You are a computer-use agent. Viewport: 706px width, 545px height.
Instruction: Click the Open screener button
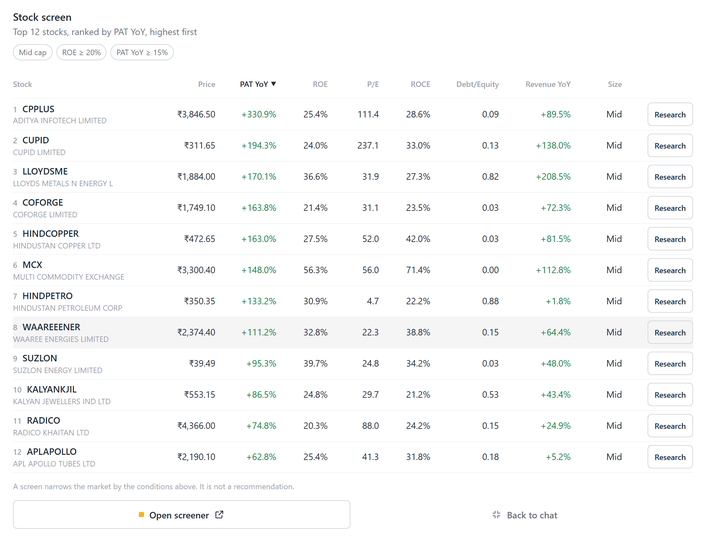181,514
